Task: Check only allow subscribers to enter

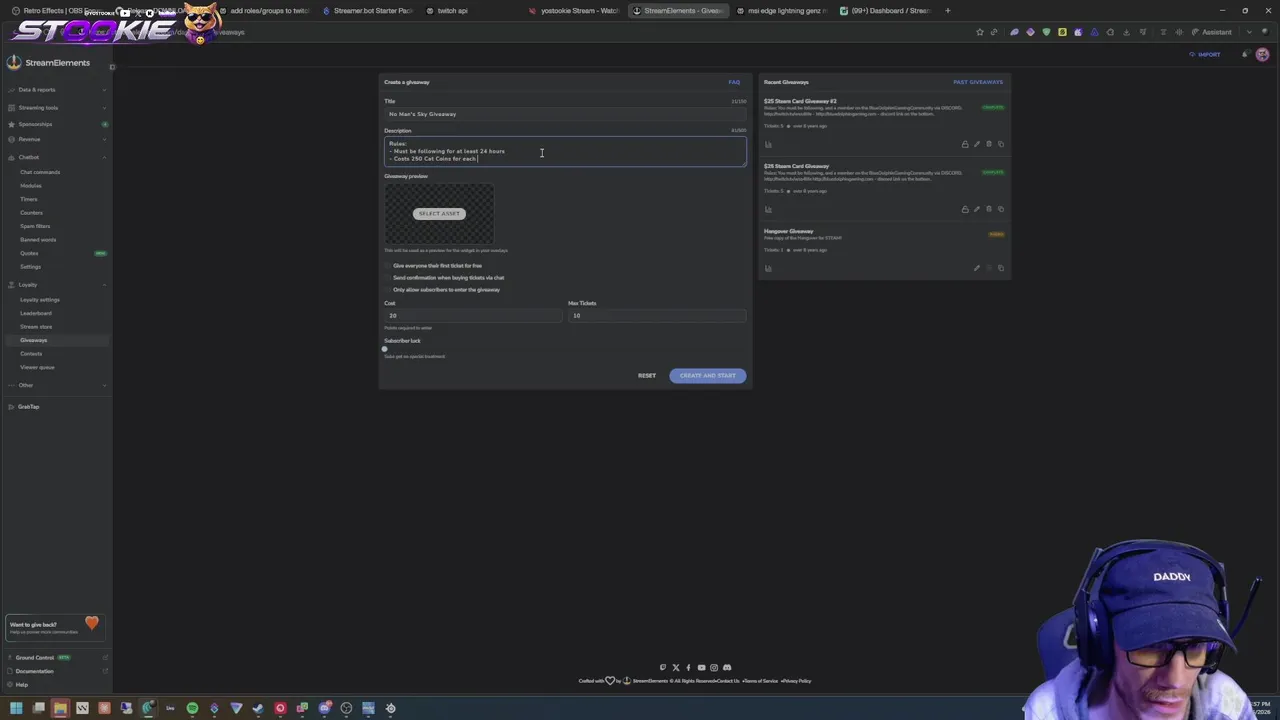Action: point(388,290)
